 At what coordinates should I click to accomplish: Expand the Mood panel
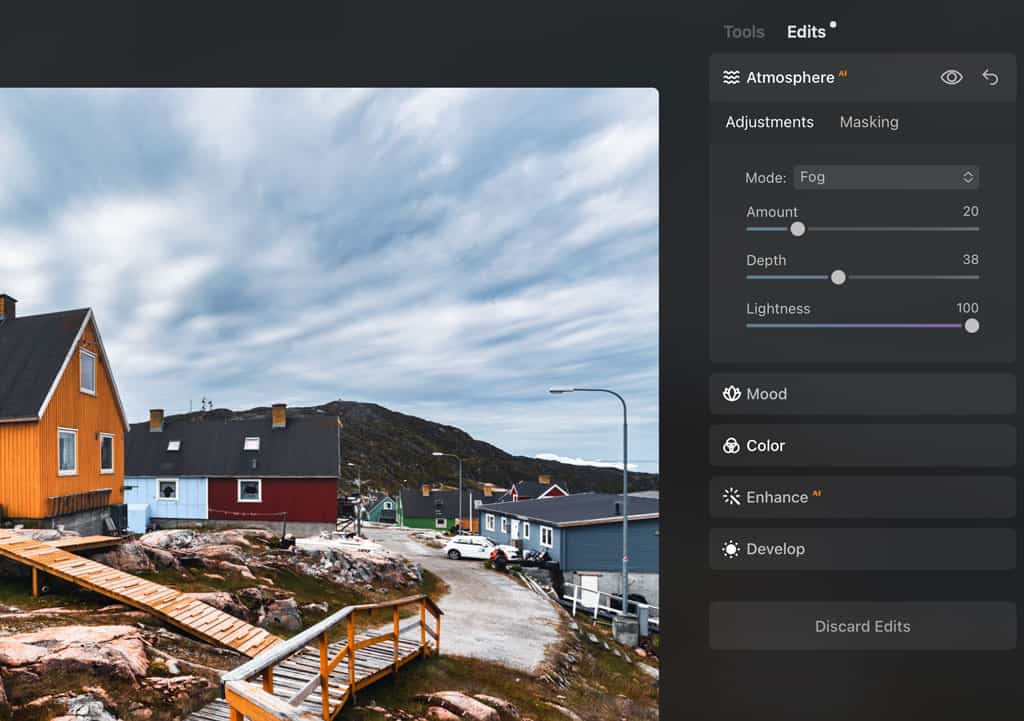pyautogui.click(x=861, y=393)
